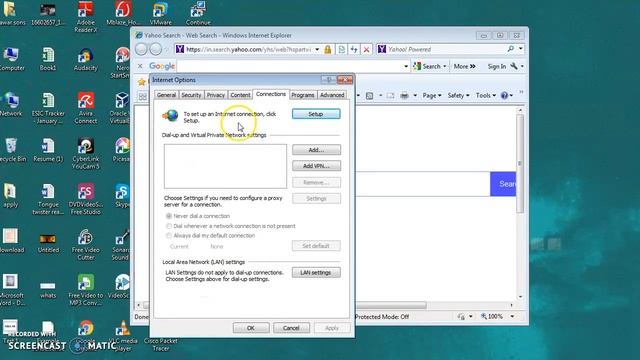
Task: Open the Google toolbar search box dropdown
Action: (x=406, y=66)
